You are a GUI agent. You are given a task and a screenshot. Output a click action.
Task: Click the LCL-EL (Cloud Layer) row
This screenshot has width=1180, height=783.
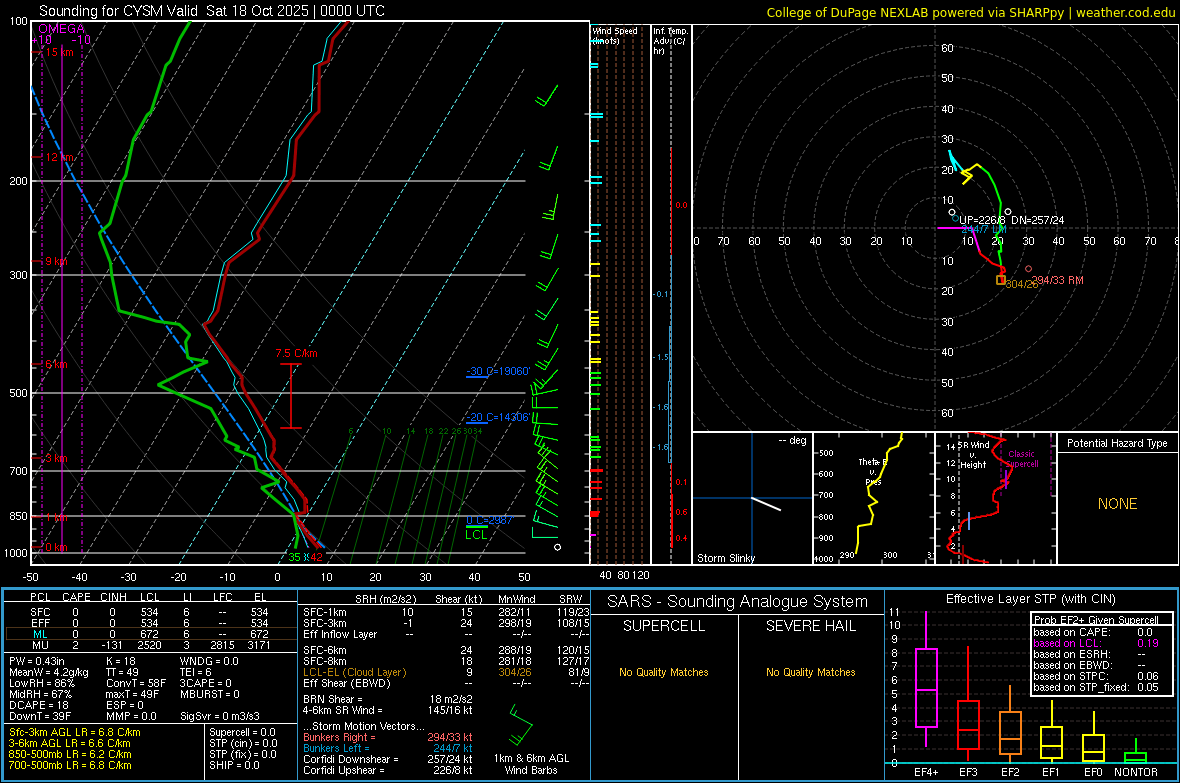point(446,672)
